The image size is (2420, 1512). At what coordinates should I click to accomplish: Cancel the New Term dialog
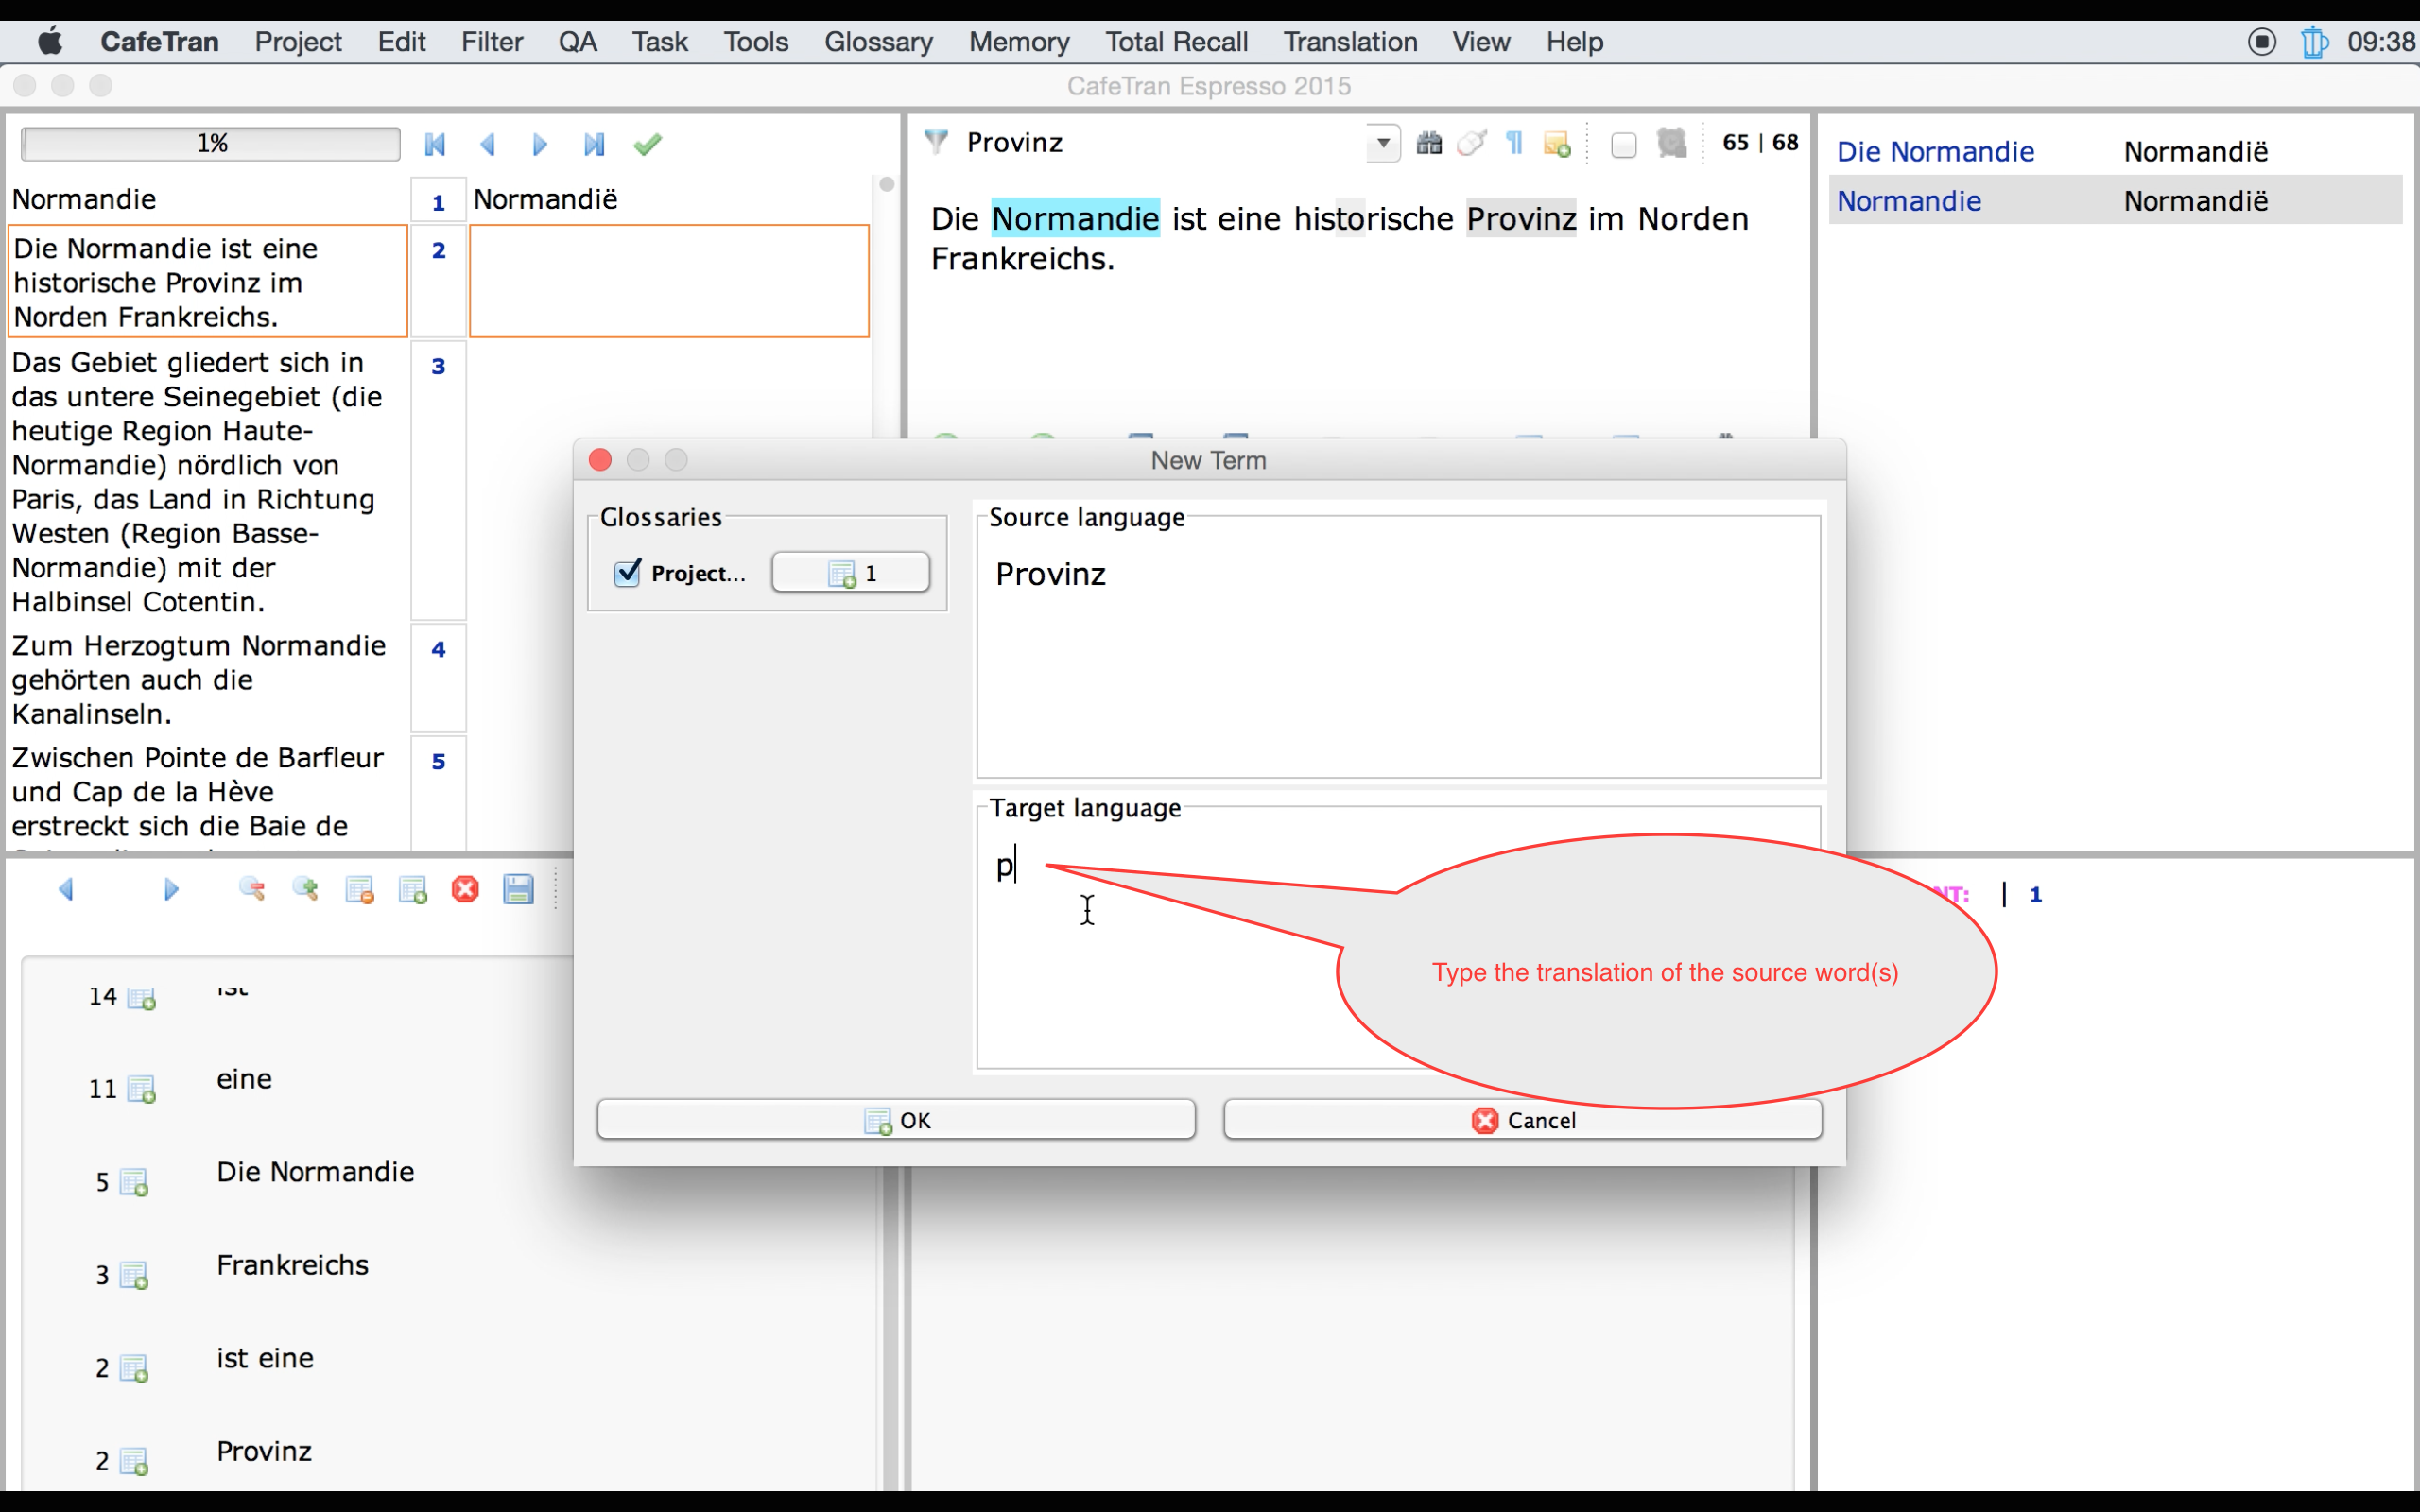click(x=1522, y=1119)
